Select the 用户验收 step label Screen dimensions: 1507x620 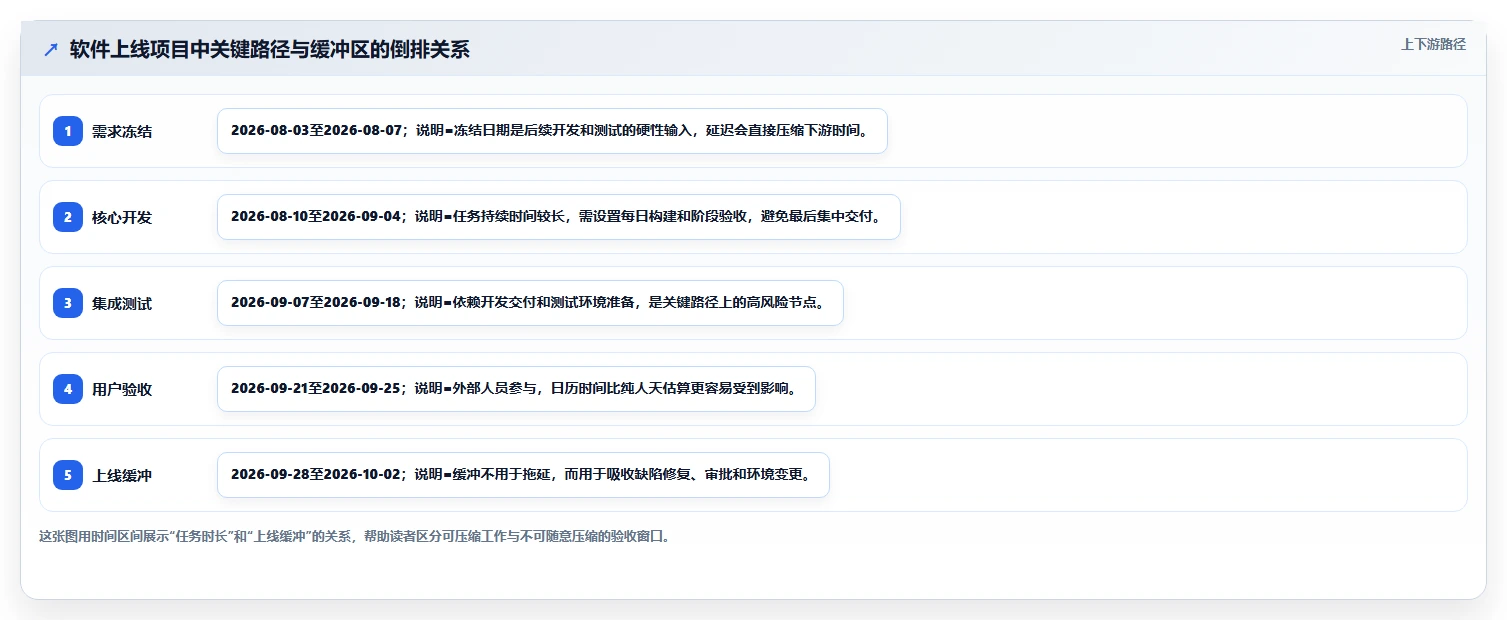click(122, 389)
